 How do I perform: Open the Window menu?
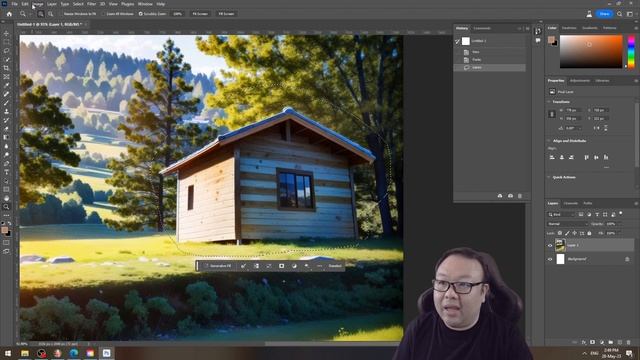point(145,4)
